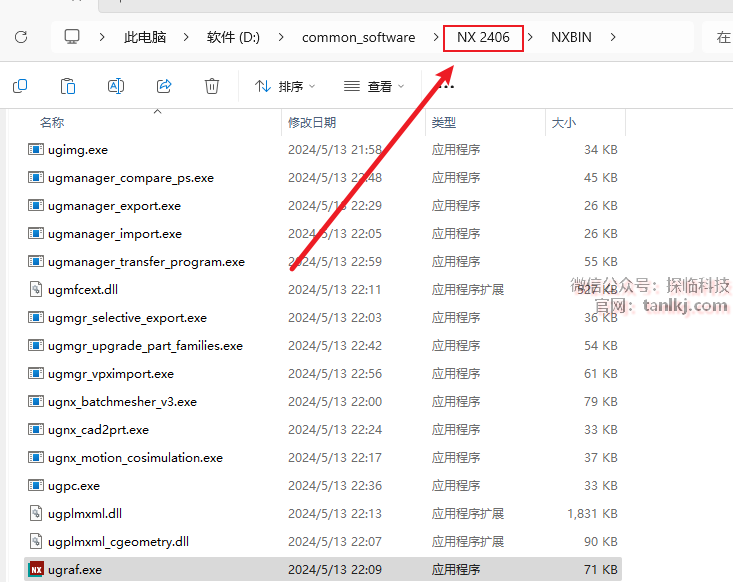Expand the chevron after NXBIN in the path
Viewport: 733px width, 582px height.
(x=613, y=37)
